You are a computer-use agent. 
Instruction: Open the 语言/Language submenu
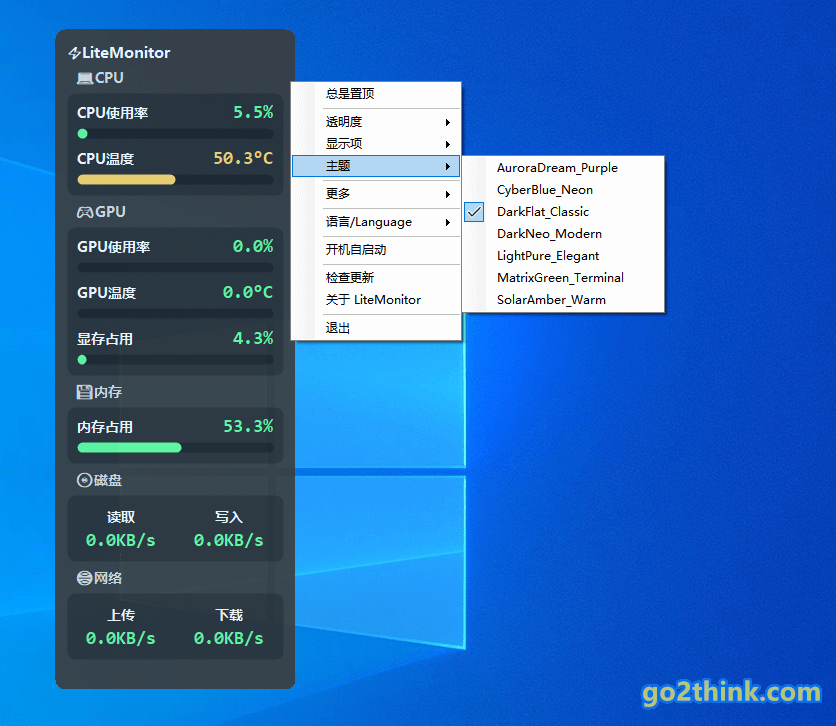coord(376,222)
